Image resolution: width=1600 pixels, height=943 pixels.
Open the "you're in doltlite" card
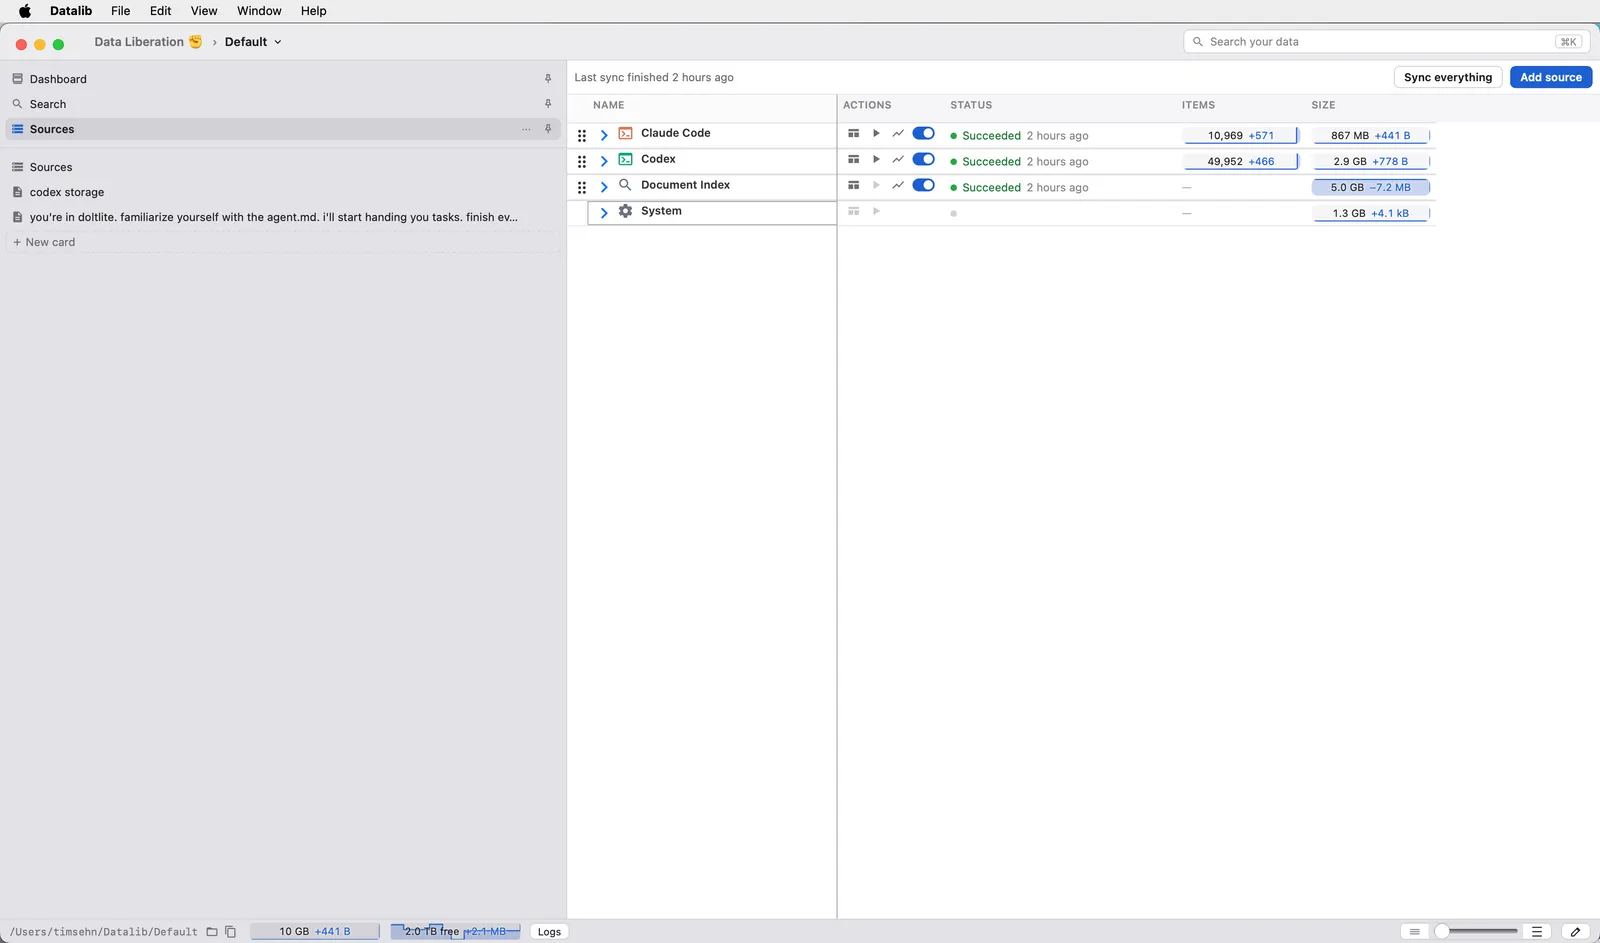283,217
